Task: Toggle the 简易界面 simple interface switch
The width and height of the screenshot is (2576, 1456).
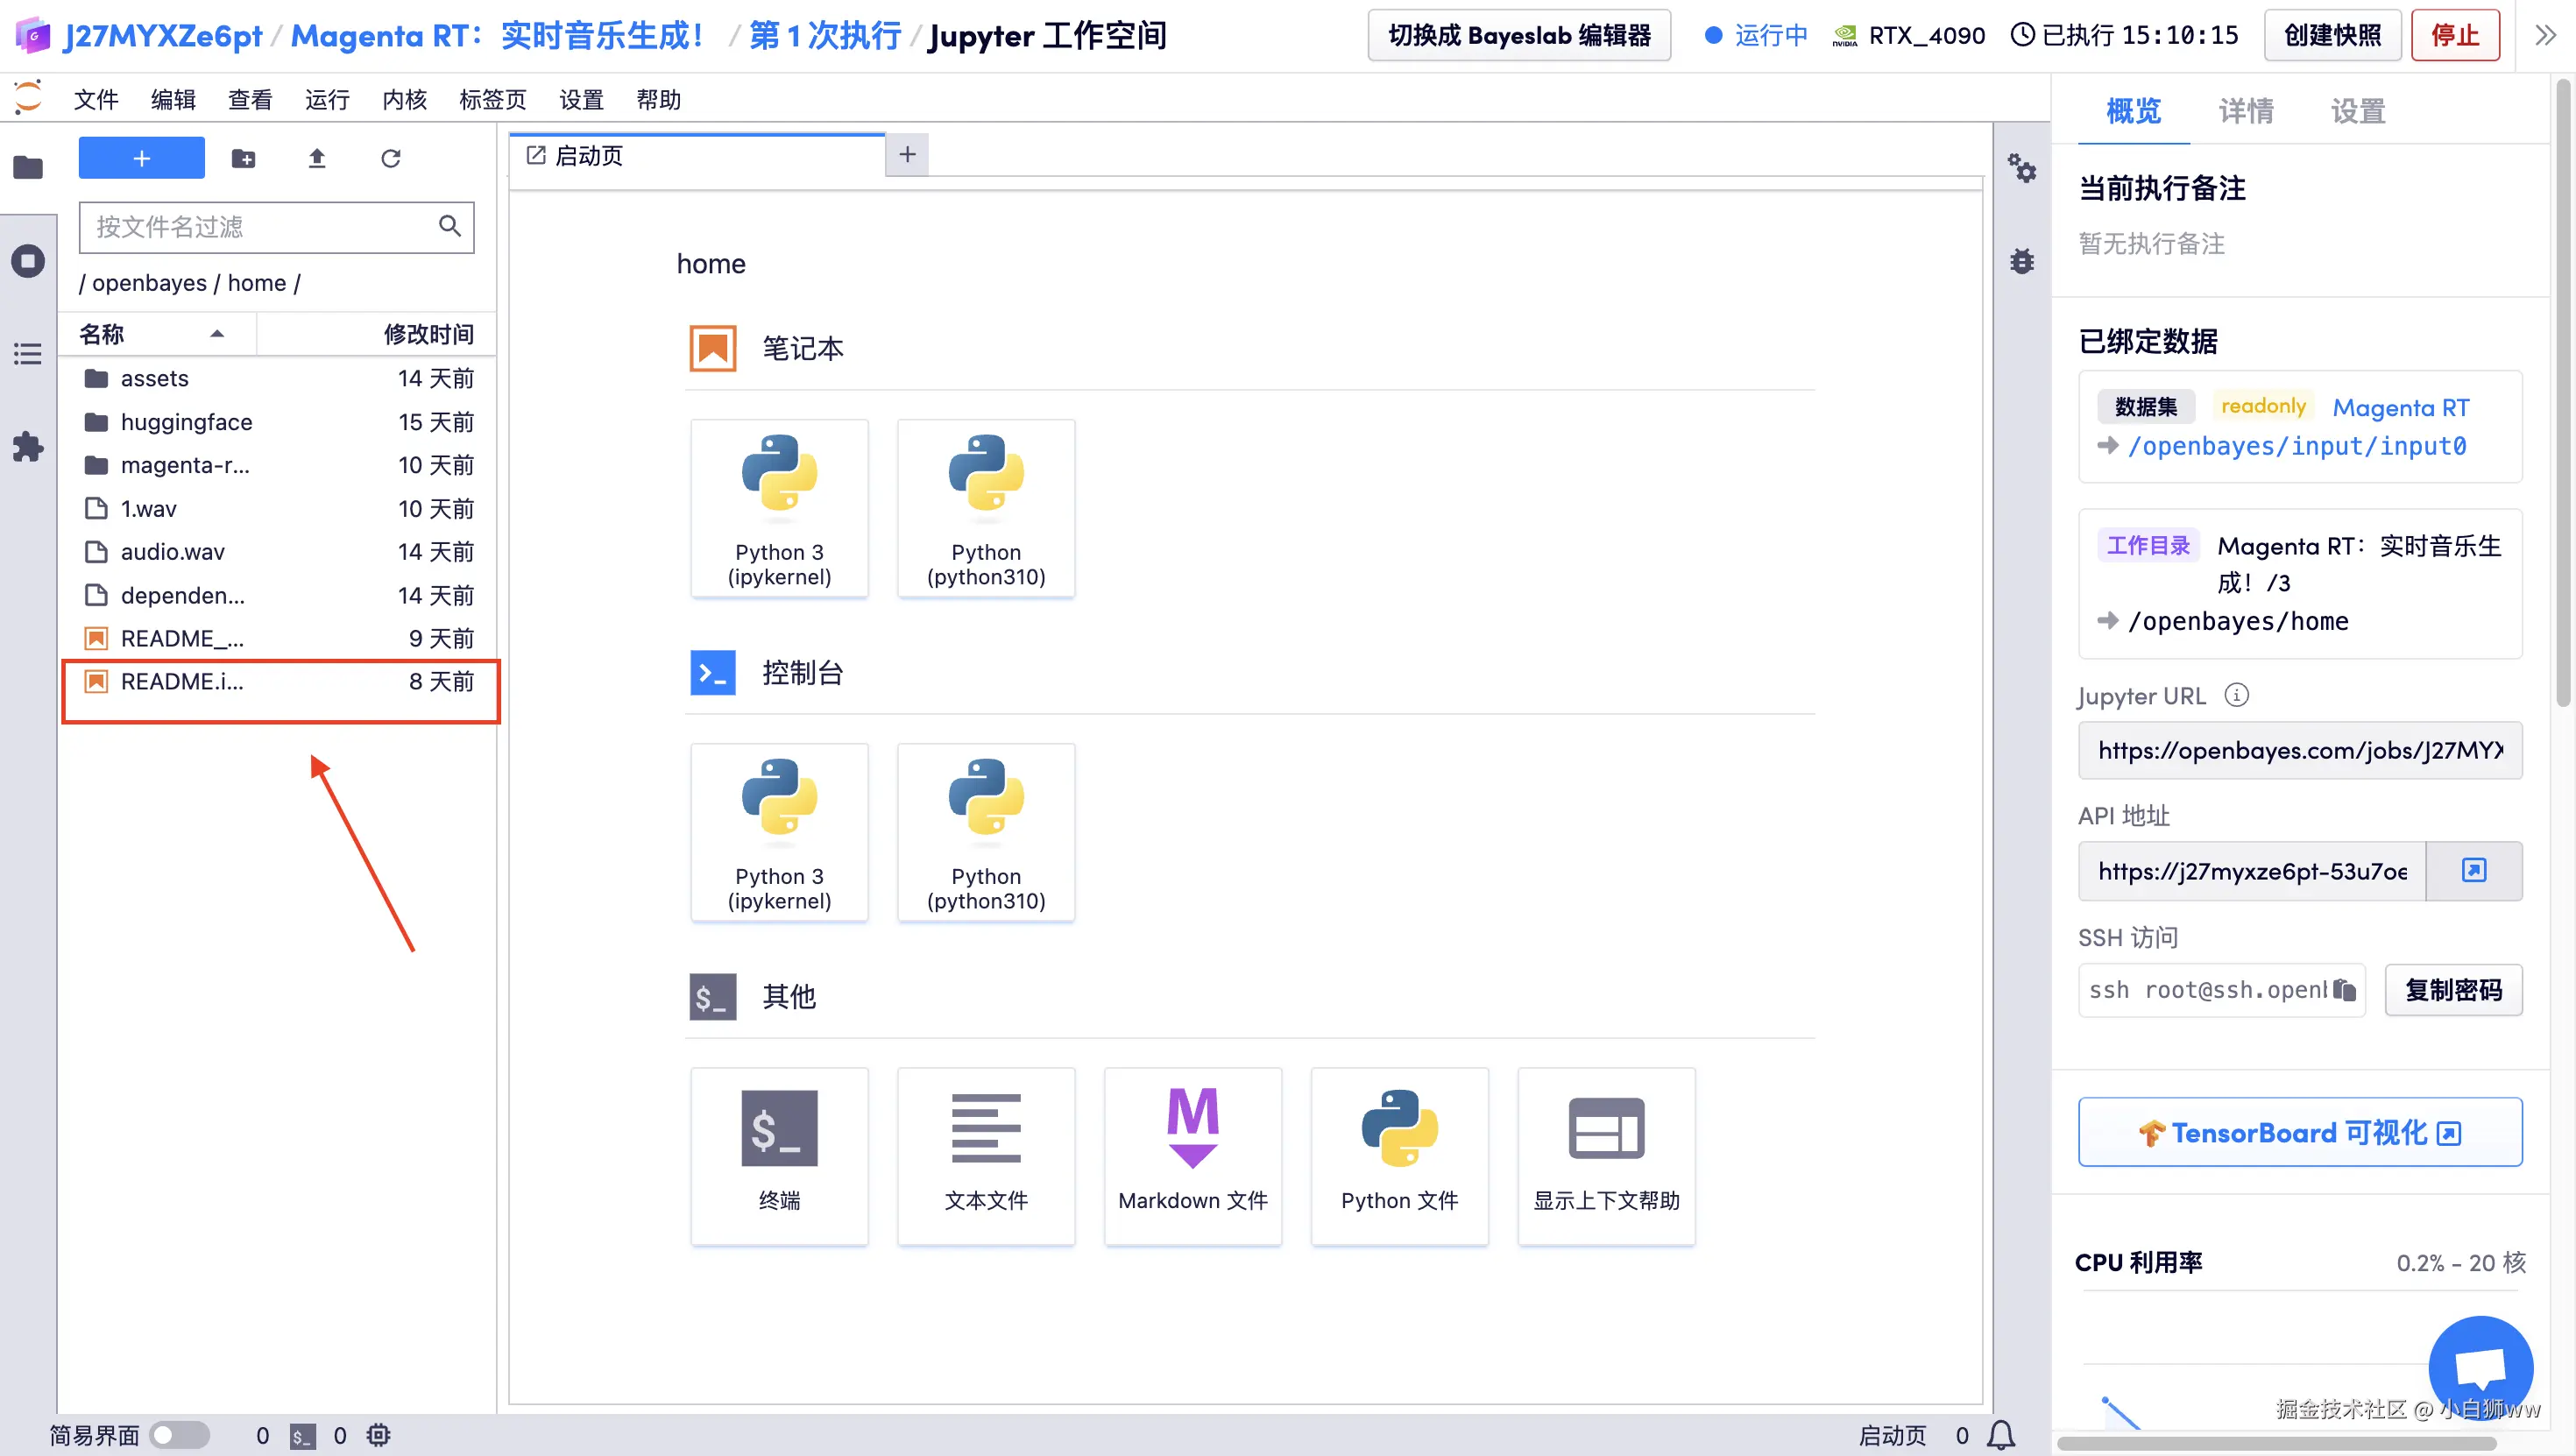Action: click(x=179, y=1435)
